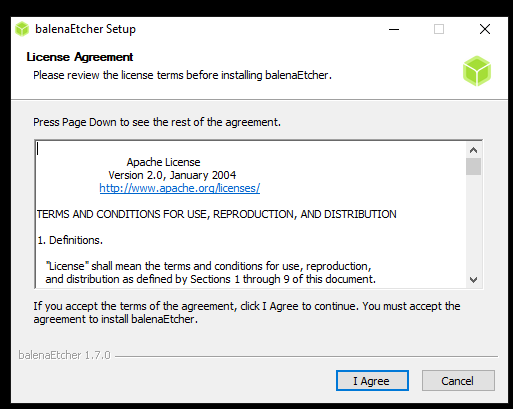This screenshot has height=409, width=513.
Task: Minimize the balenaEtcher Setup window
Action: [394, 29]
